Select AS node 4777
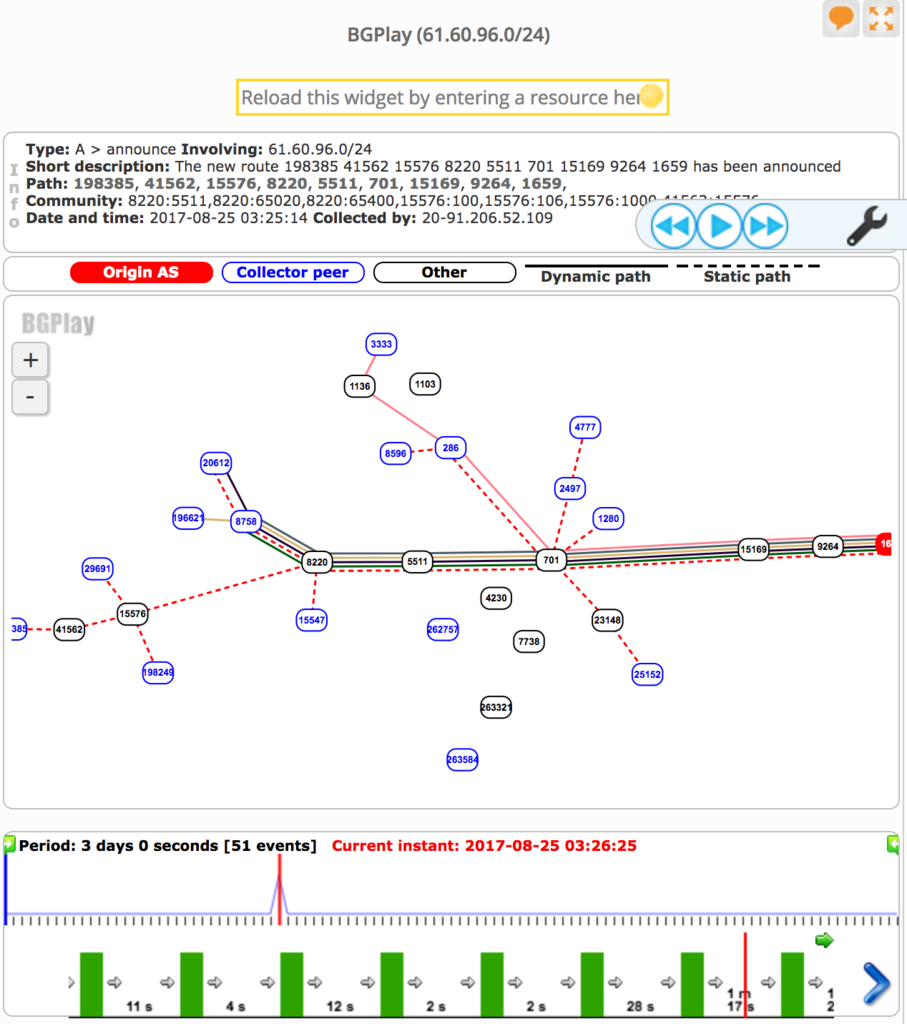The image size is (907, 1024). tap(585, 427)
